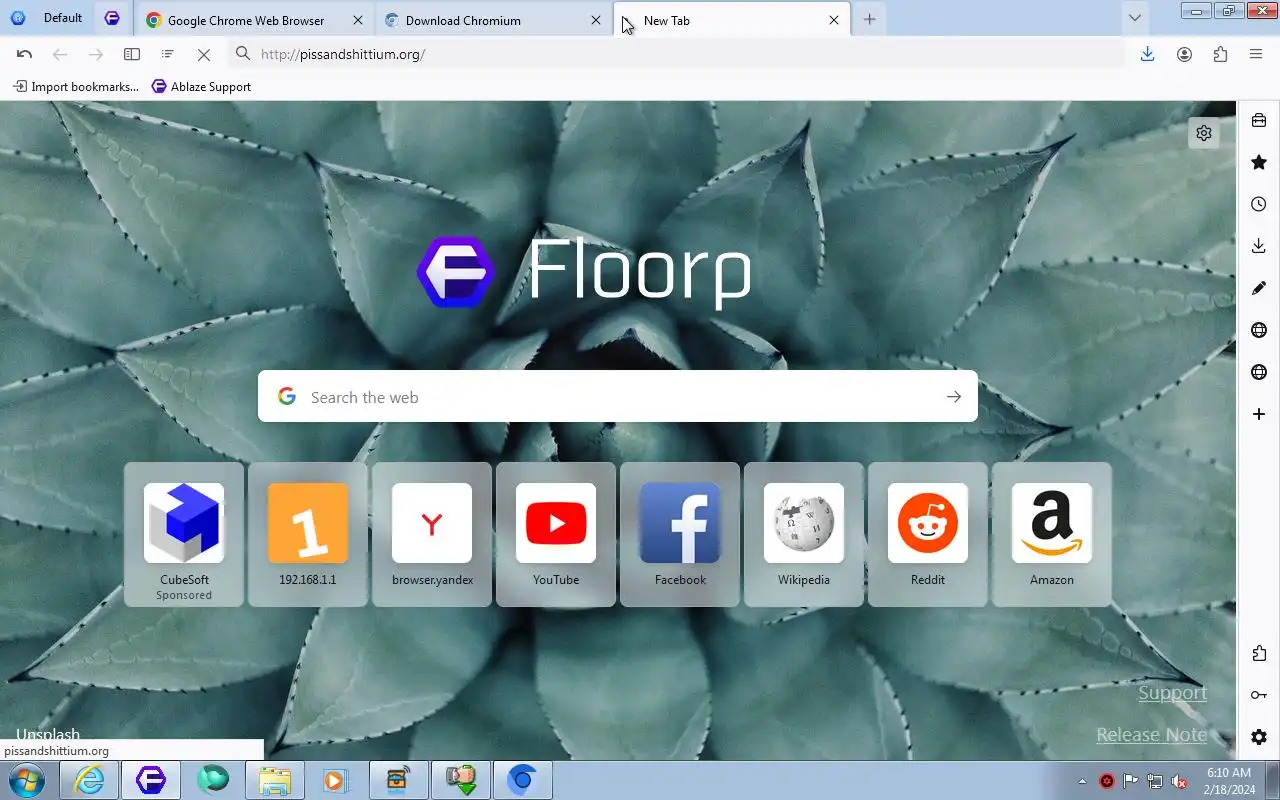Switch to Download Chromium tab
Viewport: 1280px width, 800px height.
[493, 20]
